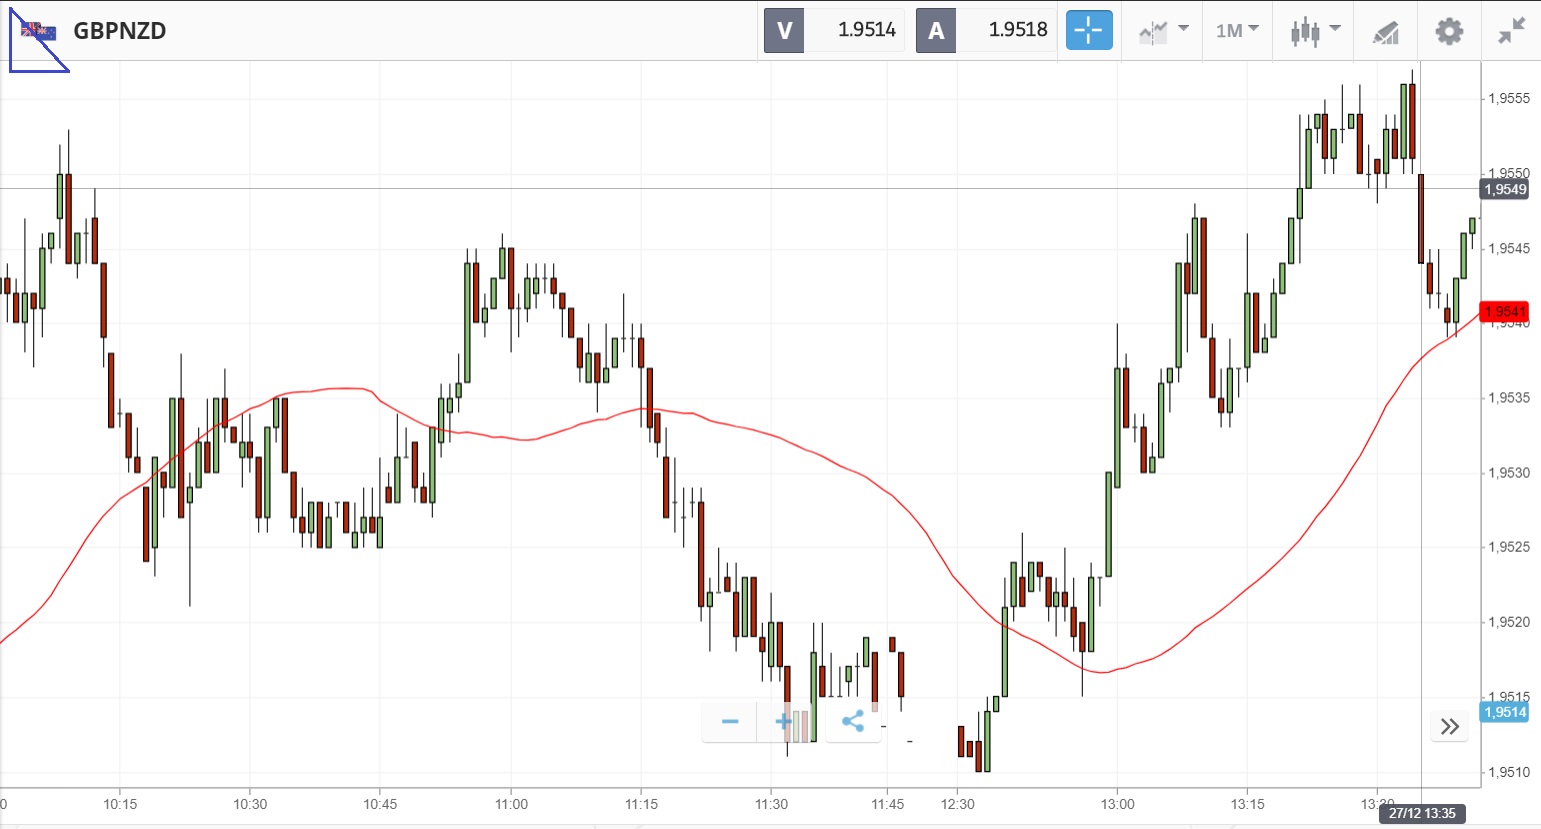The image size is (1541, 829).
Task: Click the 27/12 13:35 time marker
Action: point(1421,813)
